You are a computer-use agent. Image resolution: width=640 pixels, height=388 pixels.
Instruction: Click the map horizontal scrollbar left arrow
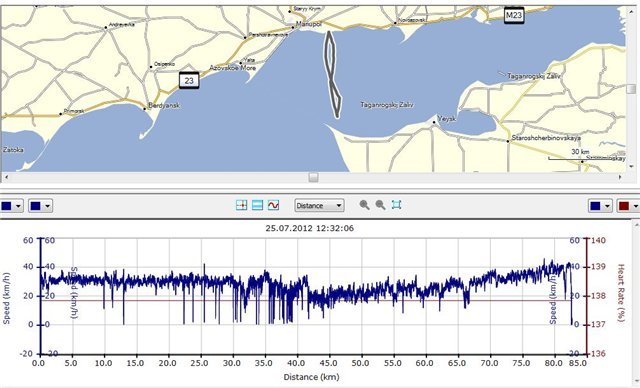6,177
